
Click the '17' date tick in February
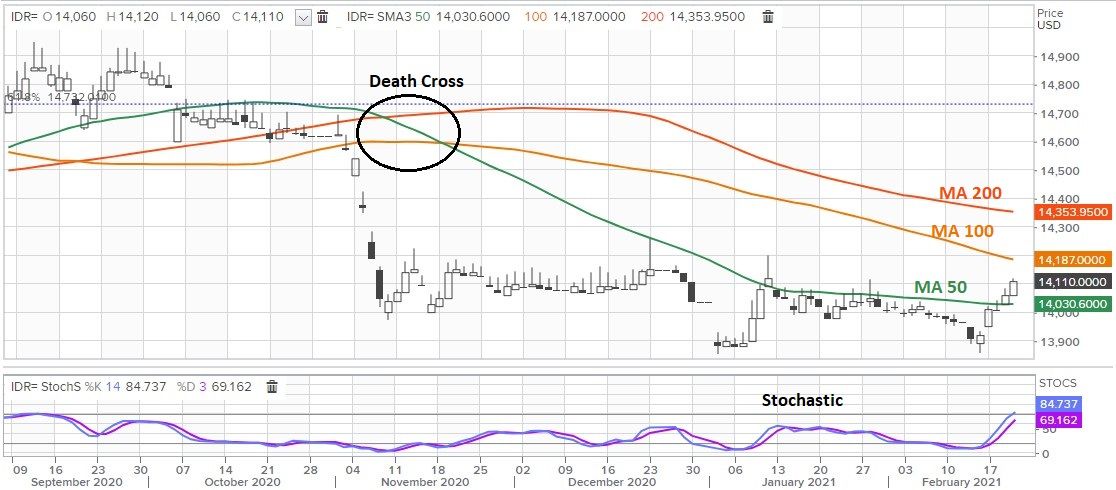pos(991,470)
